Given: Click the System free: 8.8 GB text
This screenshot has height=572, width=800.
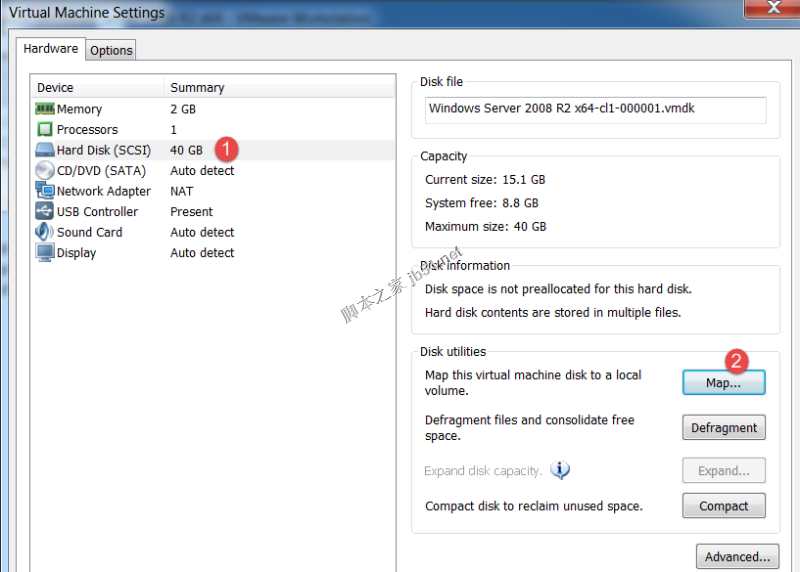Looking at the screenshot, I should pyautogui.click(x=482, y=203).
